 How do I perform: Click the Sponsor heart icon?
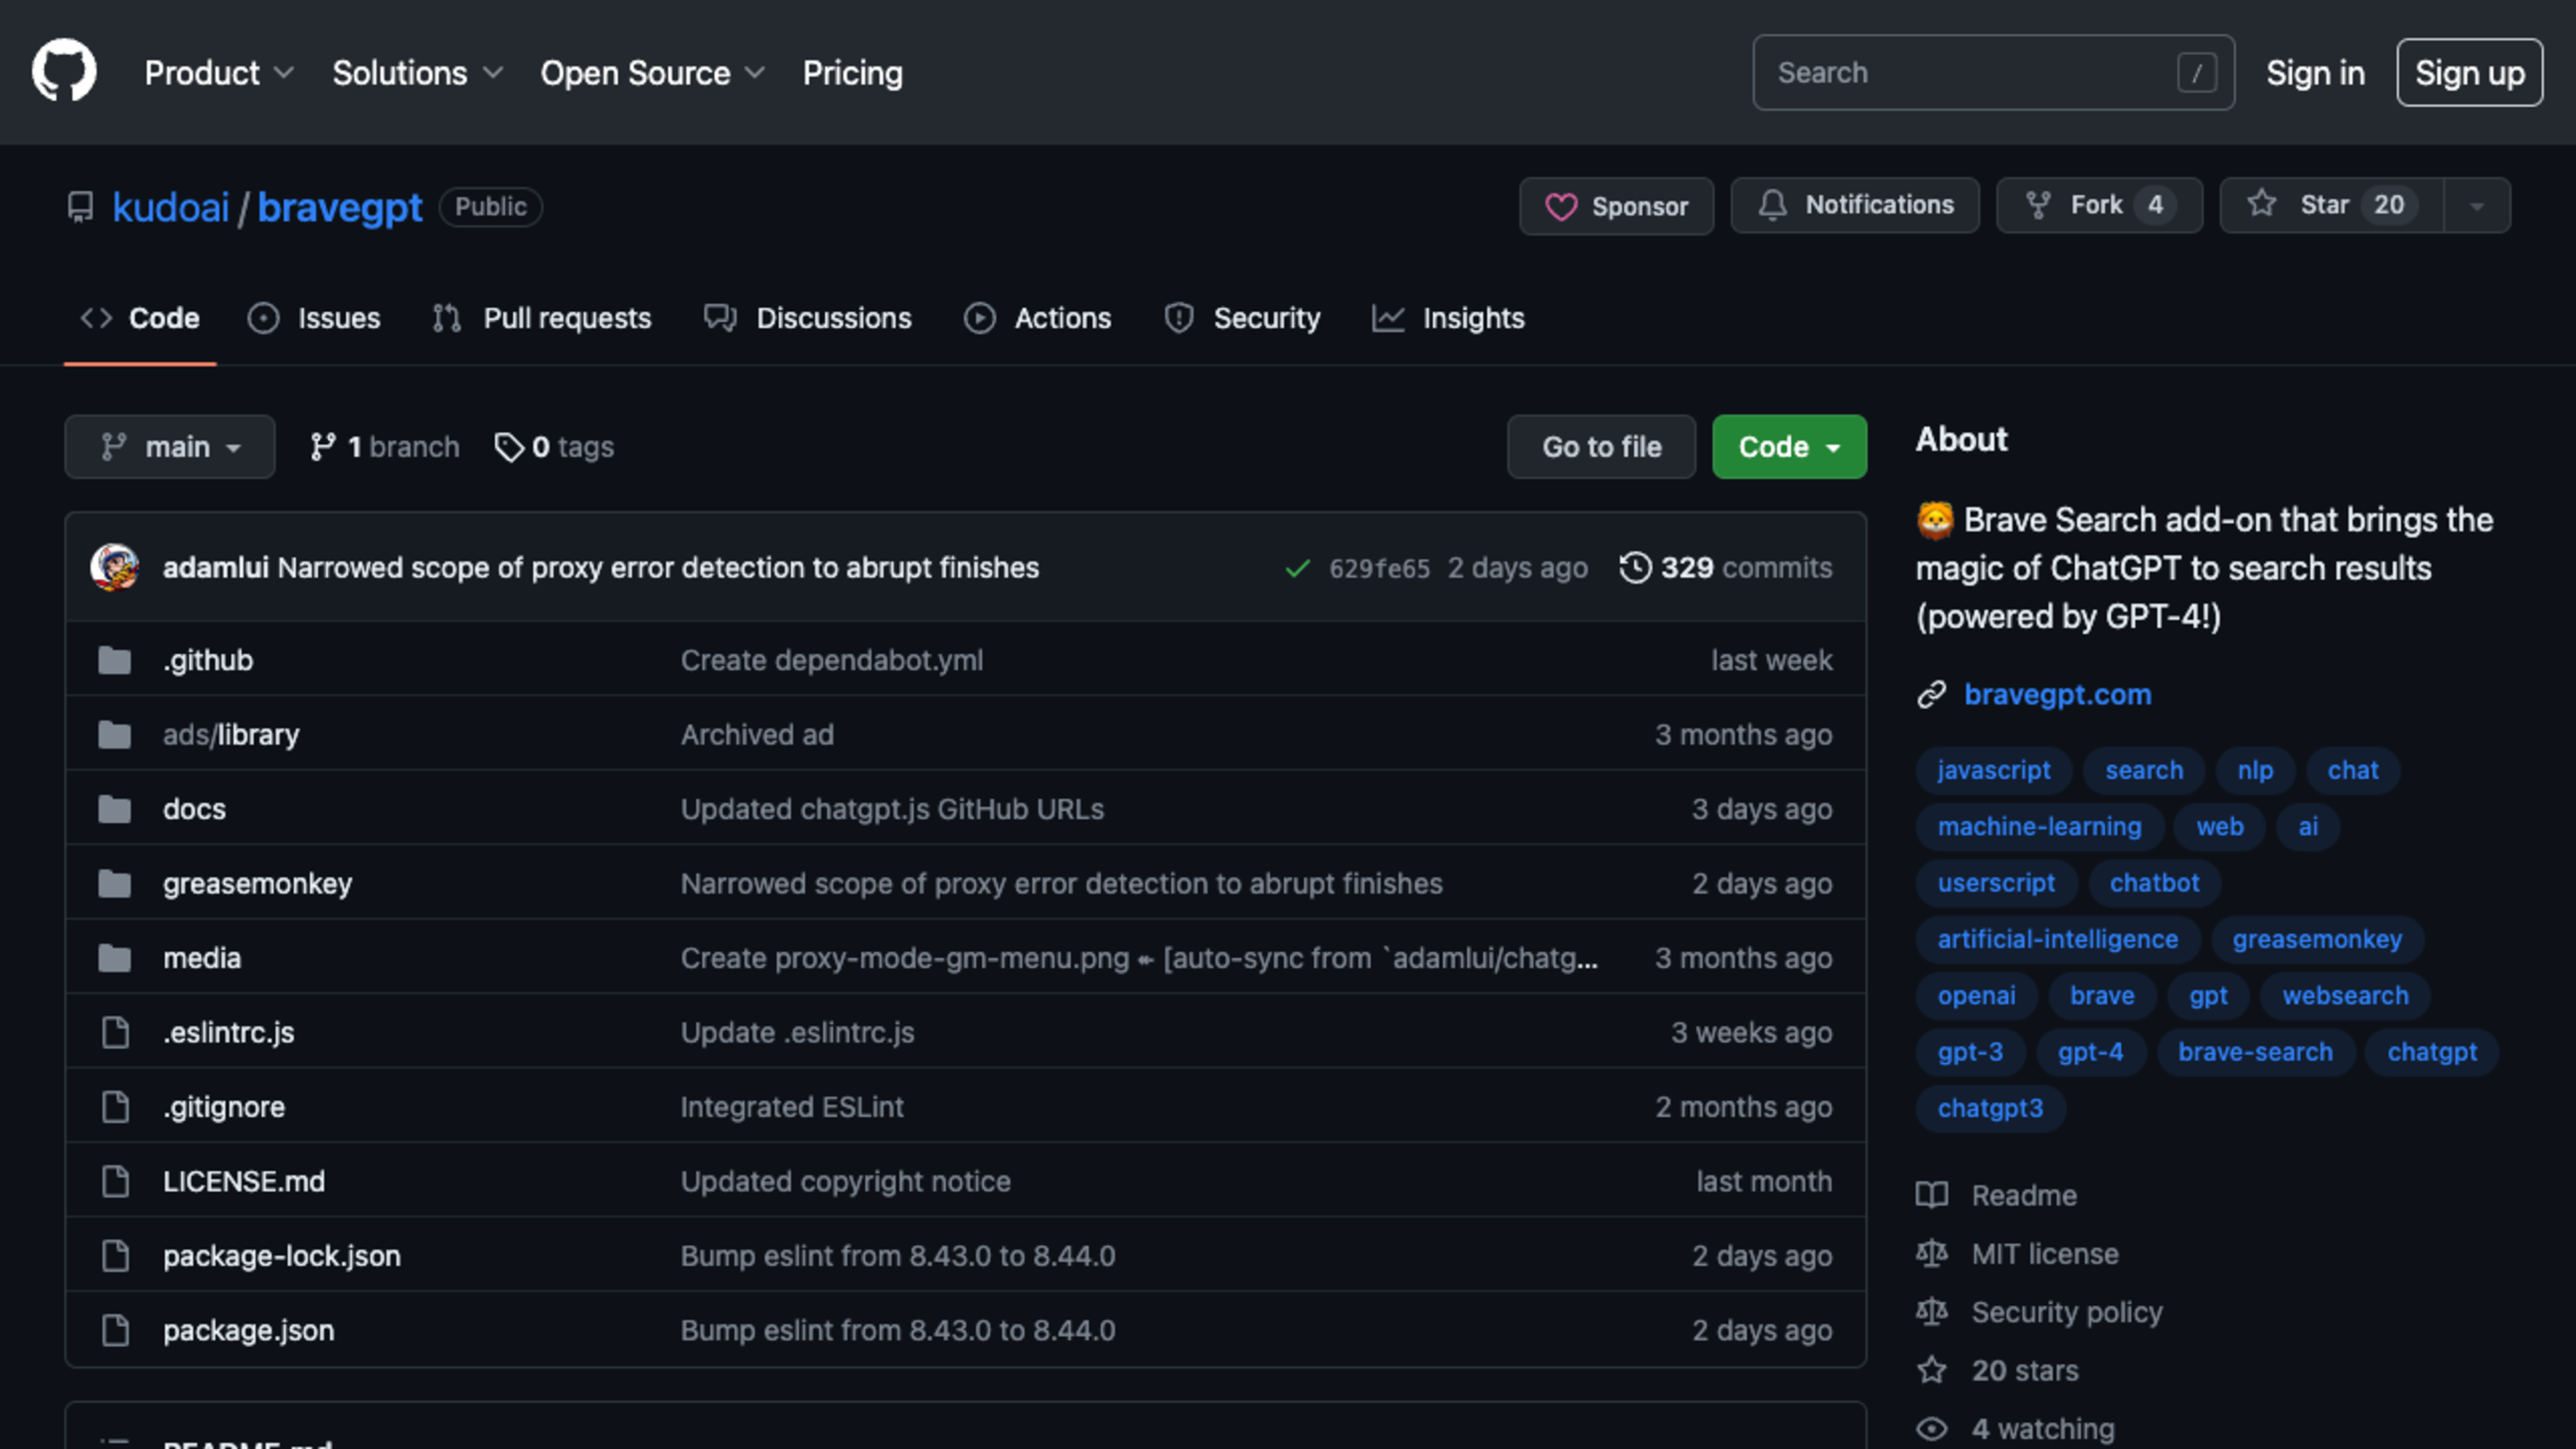coord(1561,206)
